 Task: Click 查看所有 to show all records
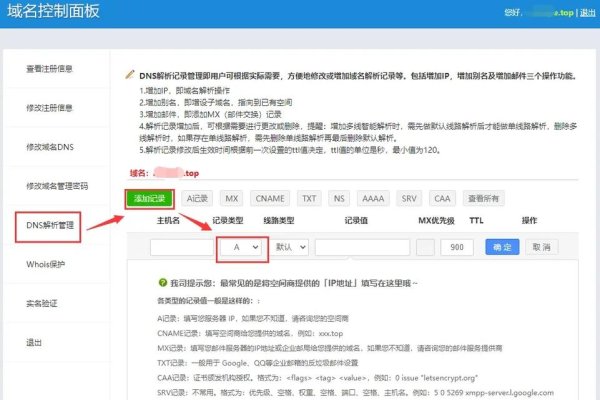pos(483,198)
